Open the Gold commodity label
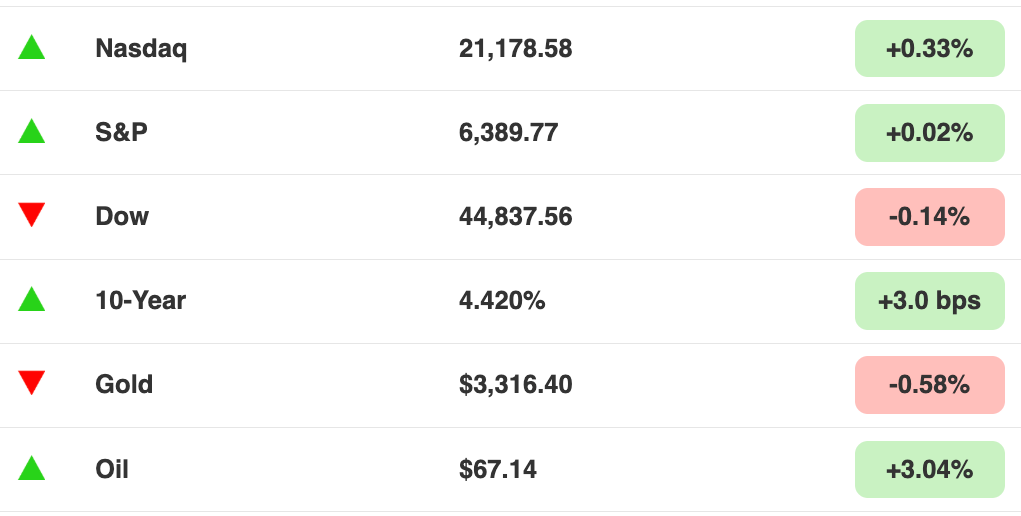 coord(124,384)
